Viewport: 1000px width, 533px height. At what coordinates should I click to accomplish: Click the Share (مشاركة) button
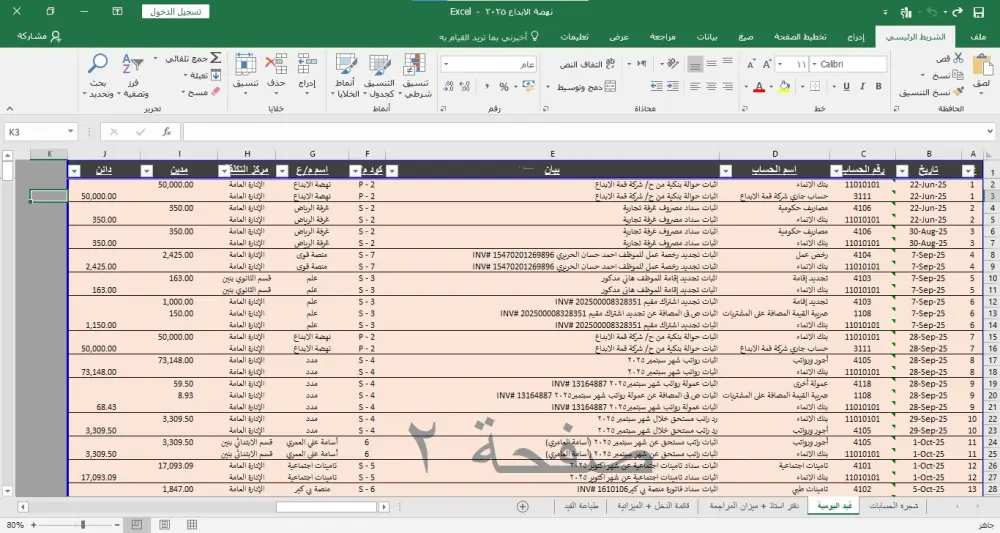pyautogui.click(x=40, y=36)
